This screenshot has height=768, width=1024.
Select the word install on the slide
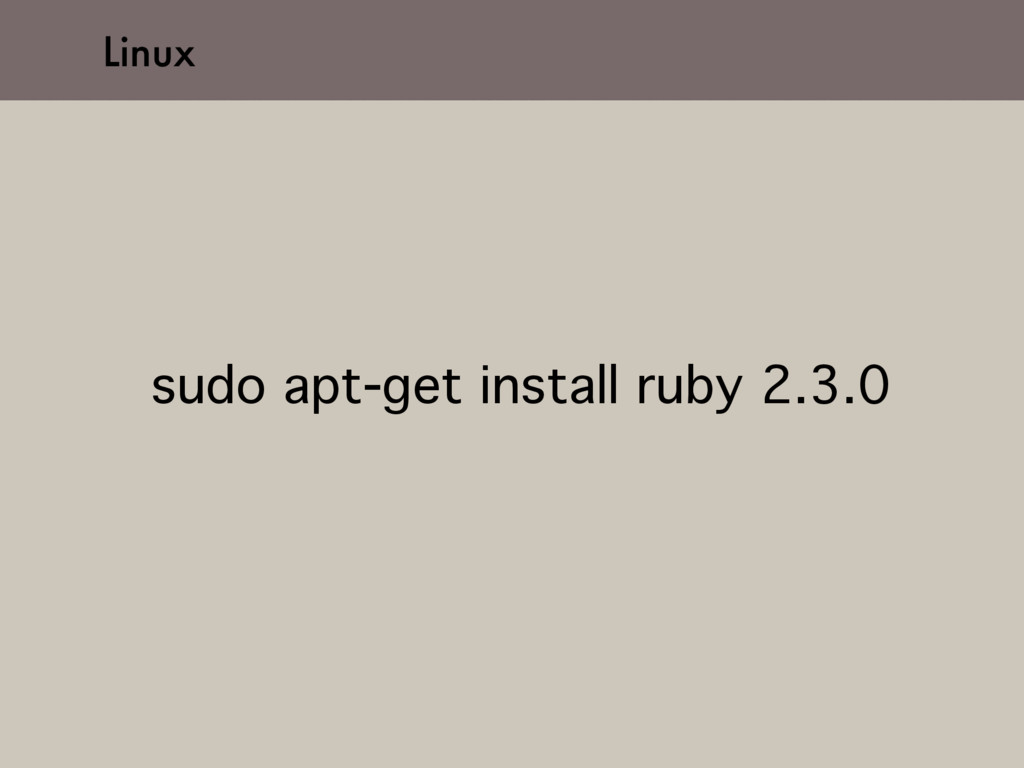coord(549,385)
